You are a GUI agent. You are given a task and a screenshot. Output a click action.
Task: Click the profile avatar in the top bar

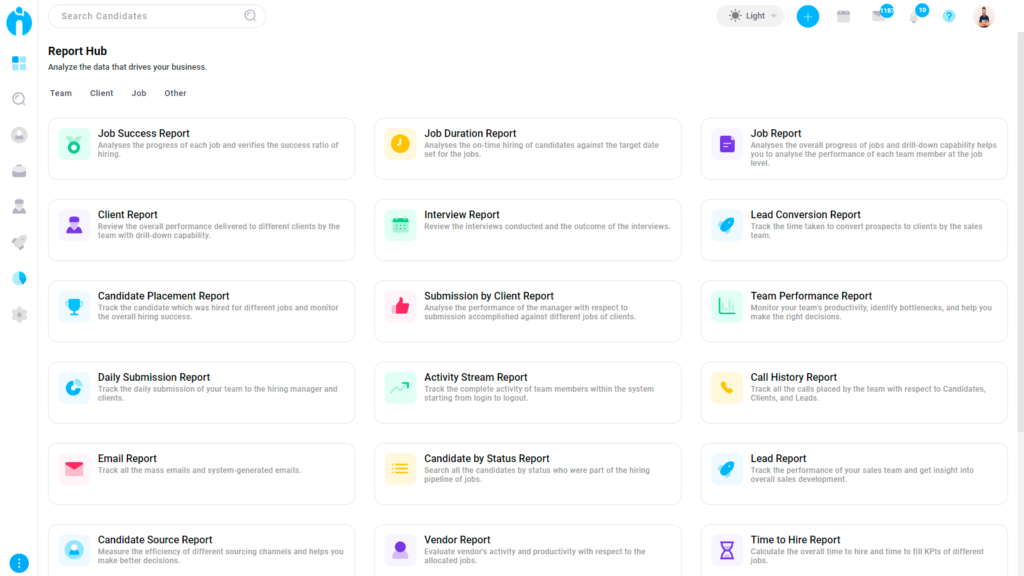point(984,15)
